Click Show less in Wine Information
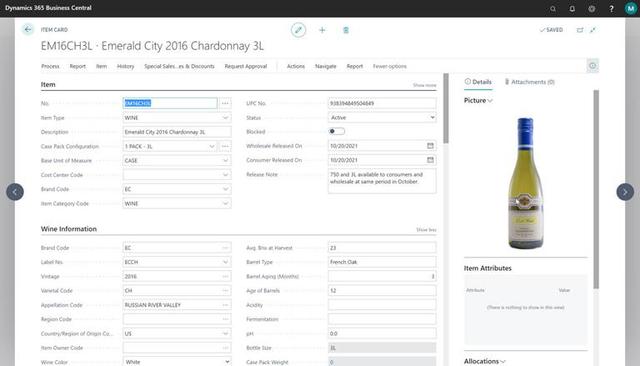640x366 pixels. (x=426, y=230)
